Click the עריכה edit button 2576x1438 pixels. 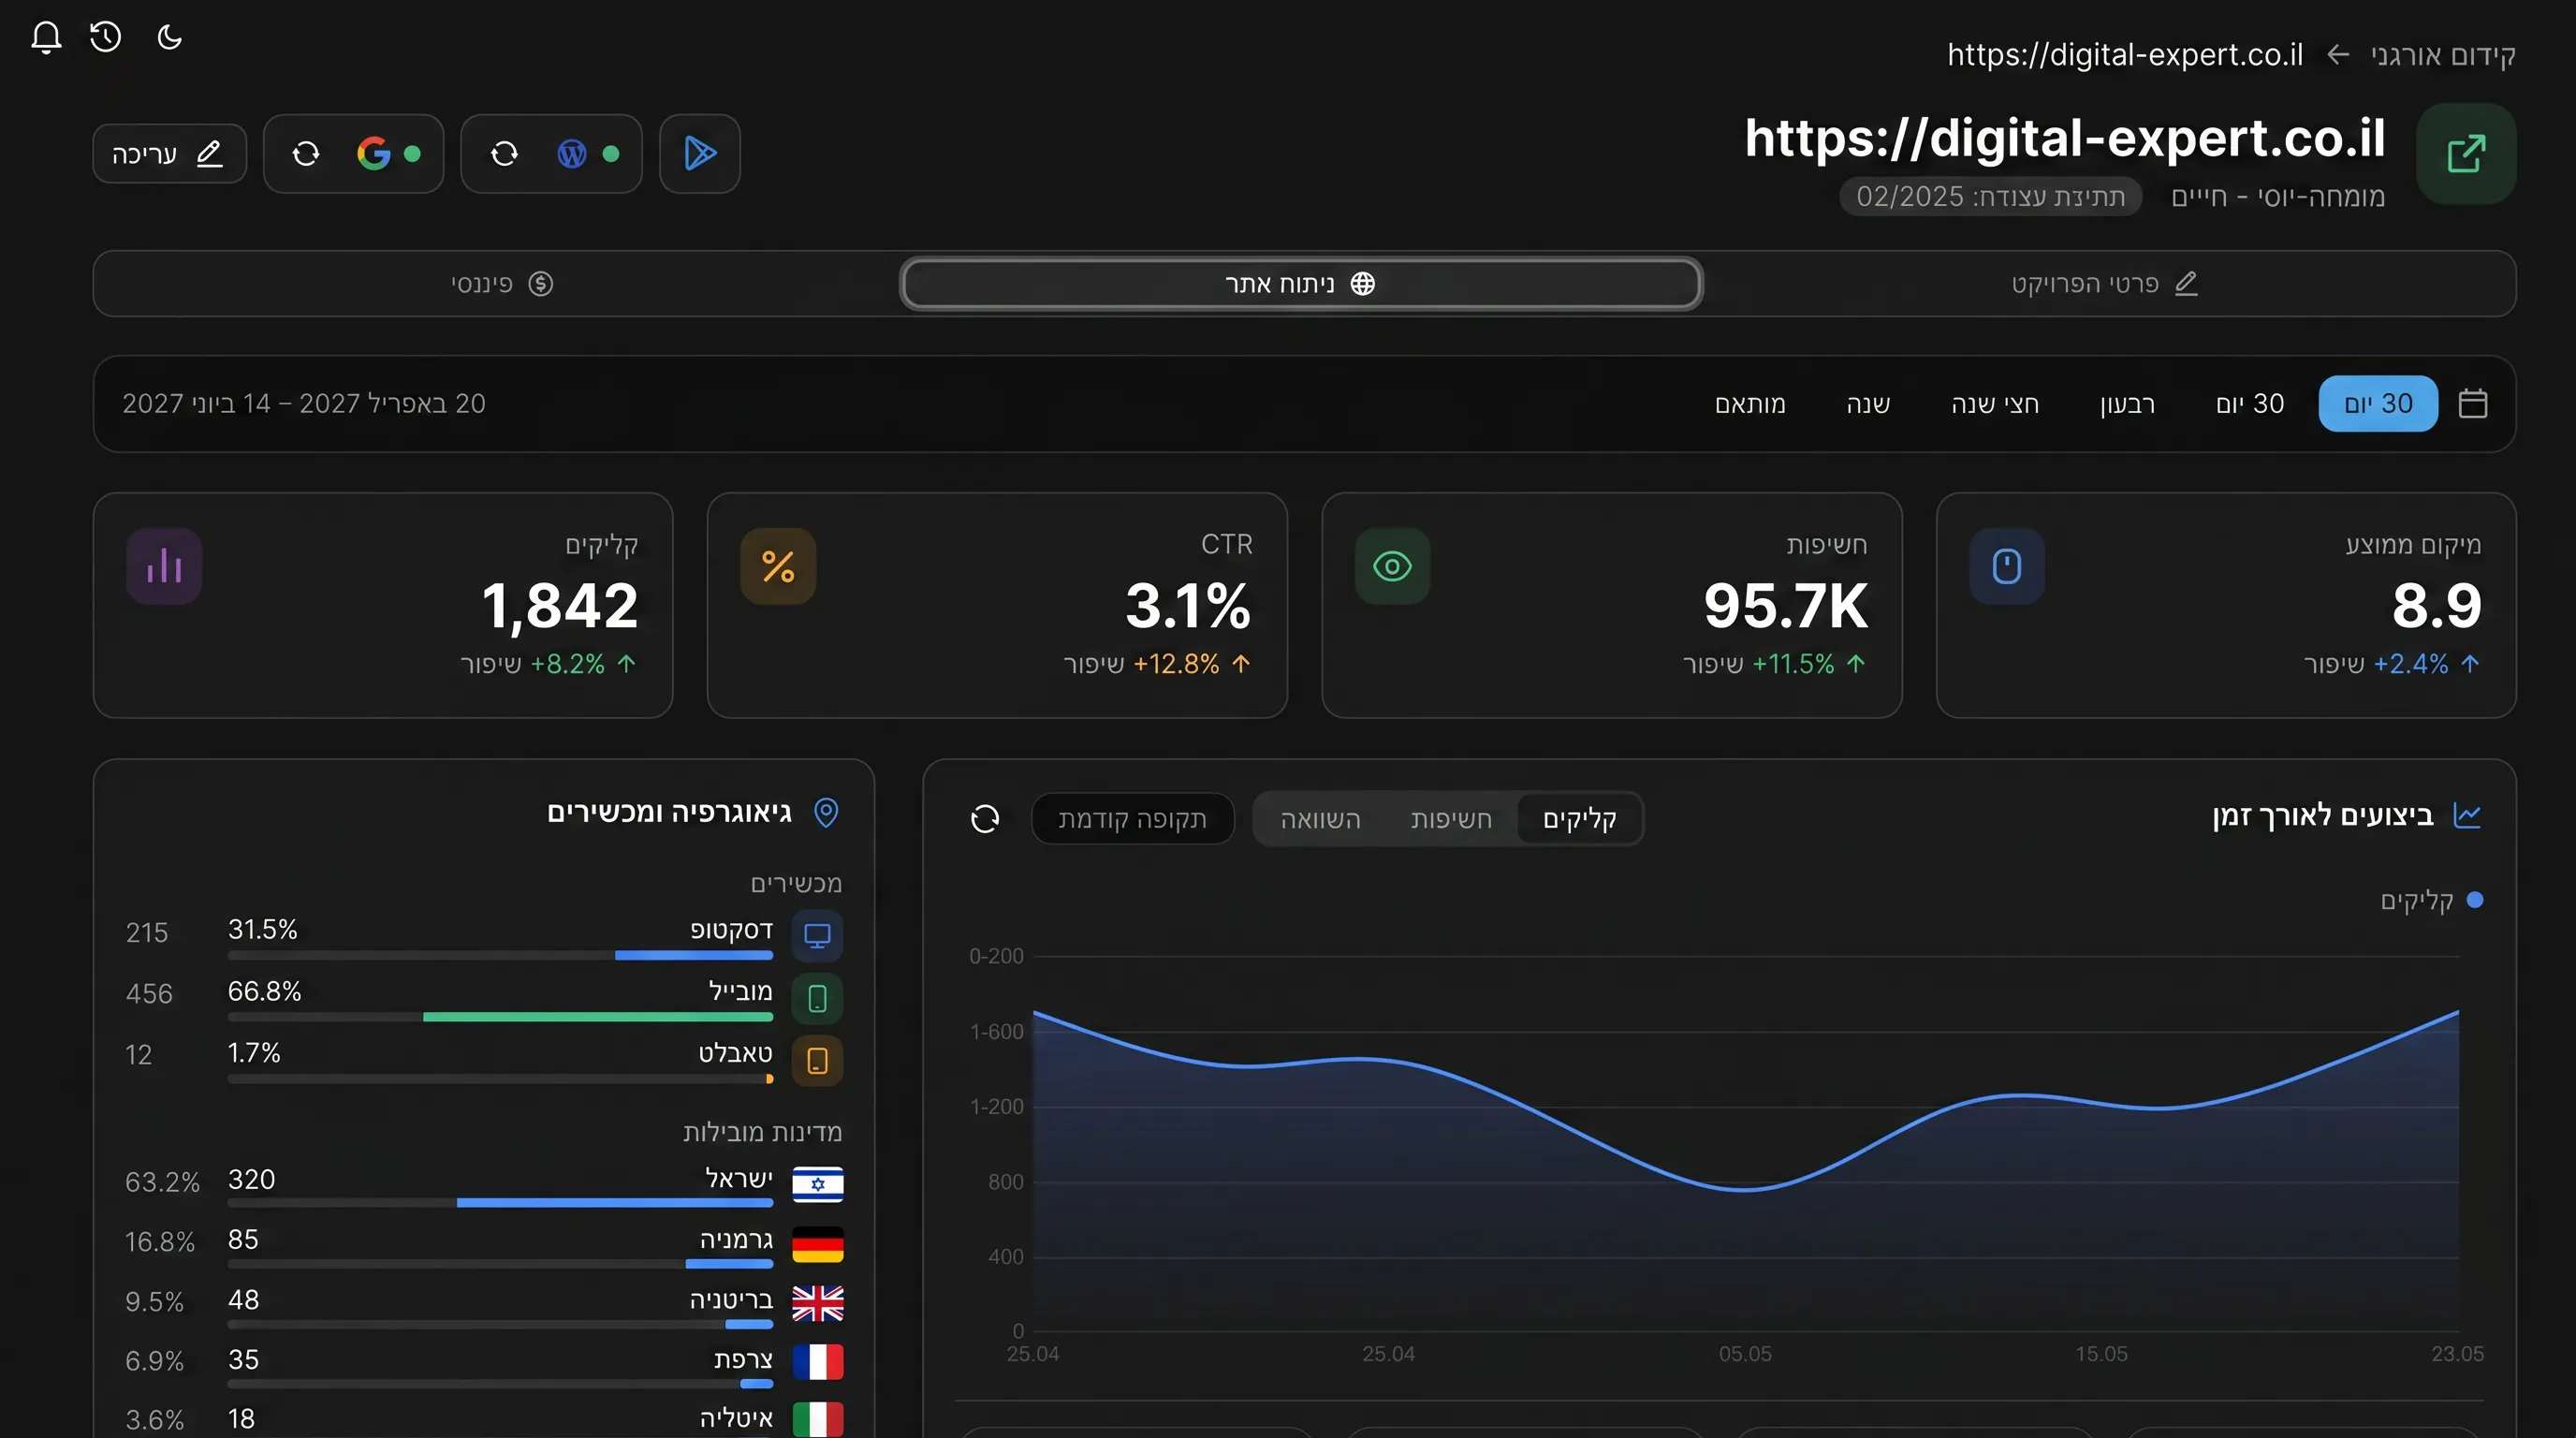(x=169, y=154)
